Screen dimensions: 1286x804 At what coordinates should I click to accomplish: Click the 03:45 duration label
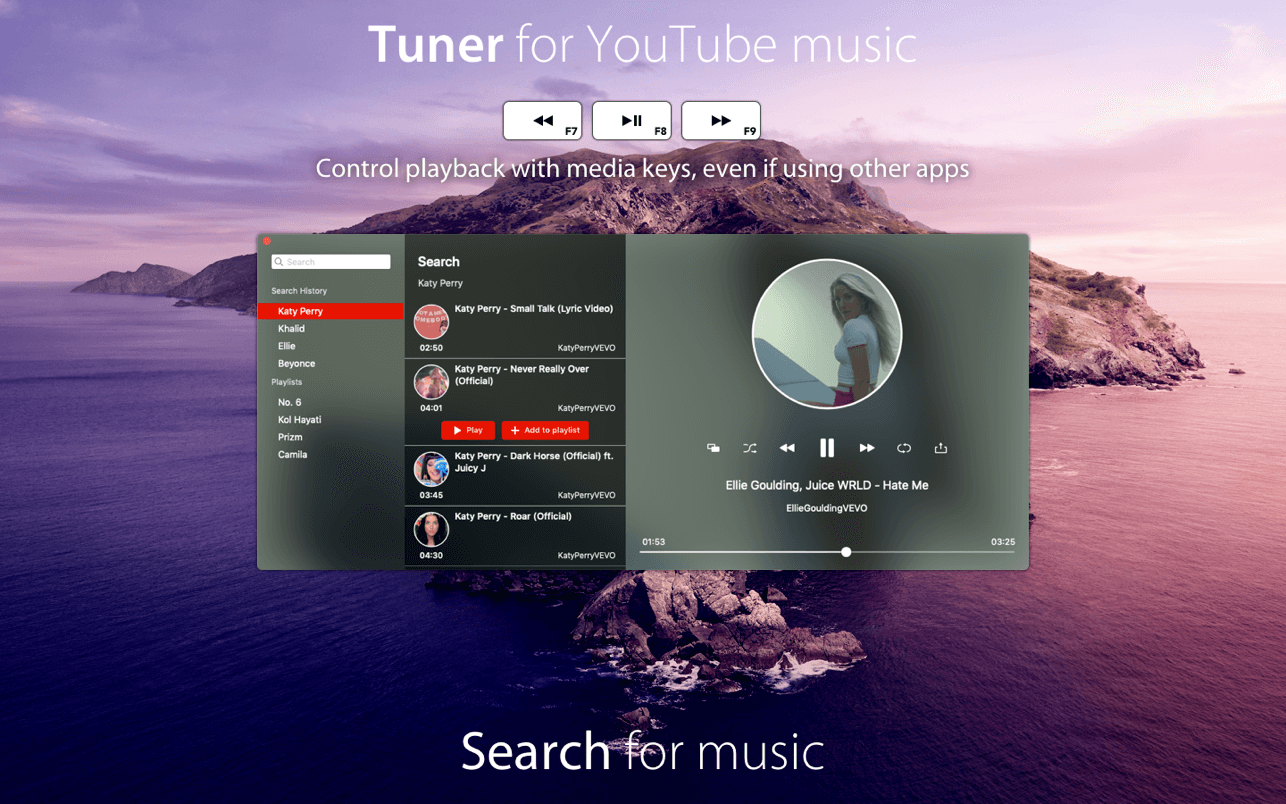pos(431,495)
